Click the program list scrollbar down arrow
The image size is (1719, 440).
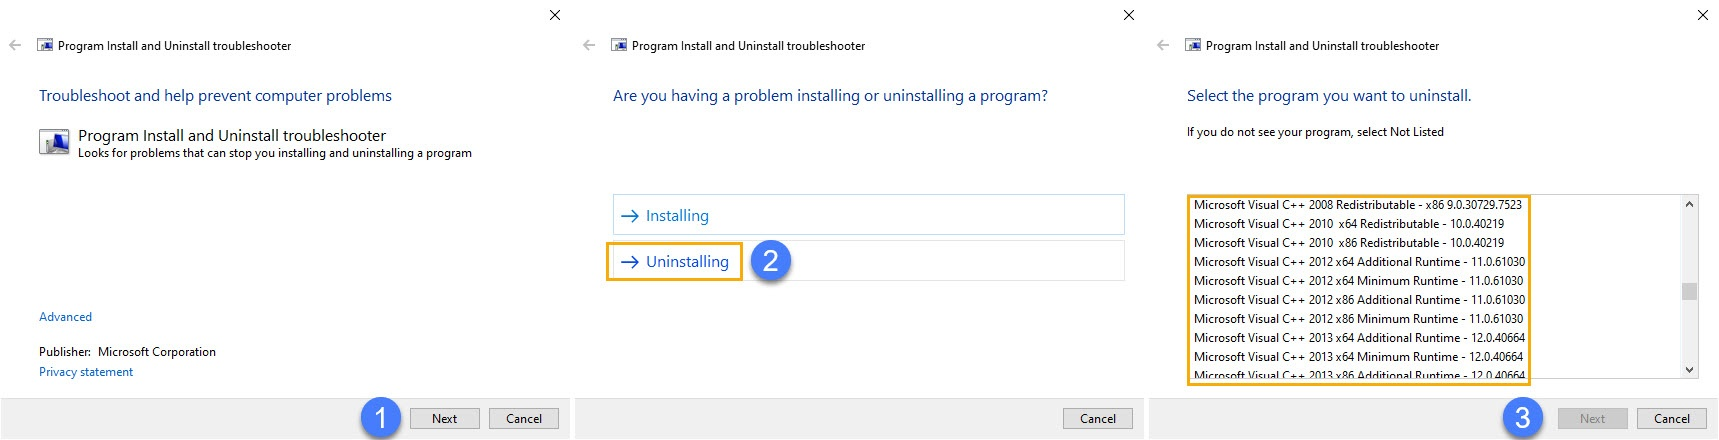click(x=1690, y=369)
